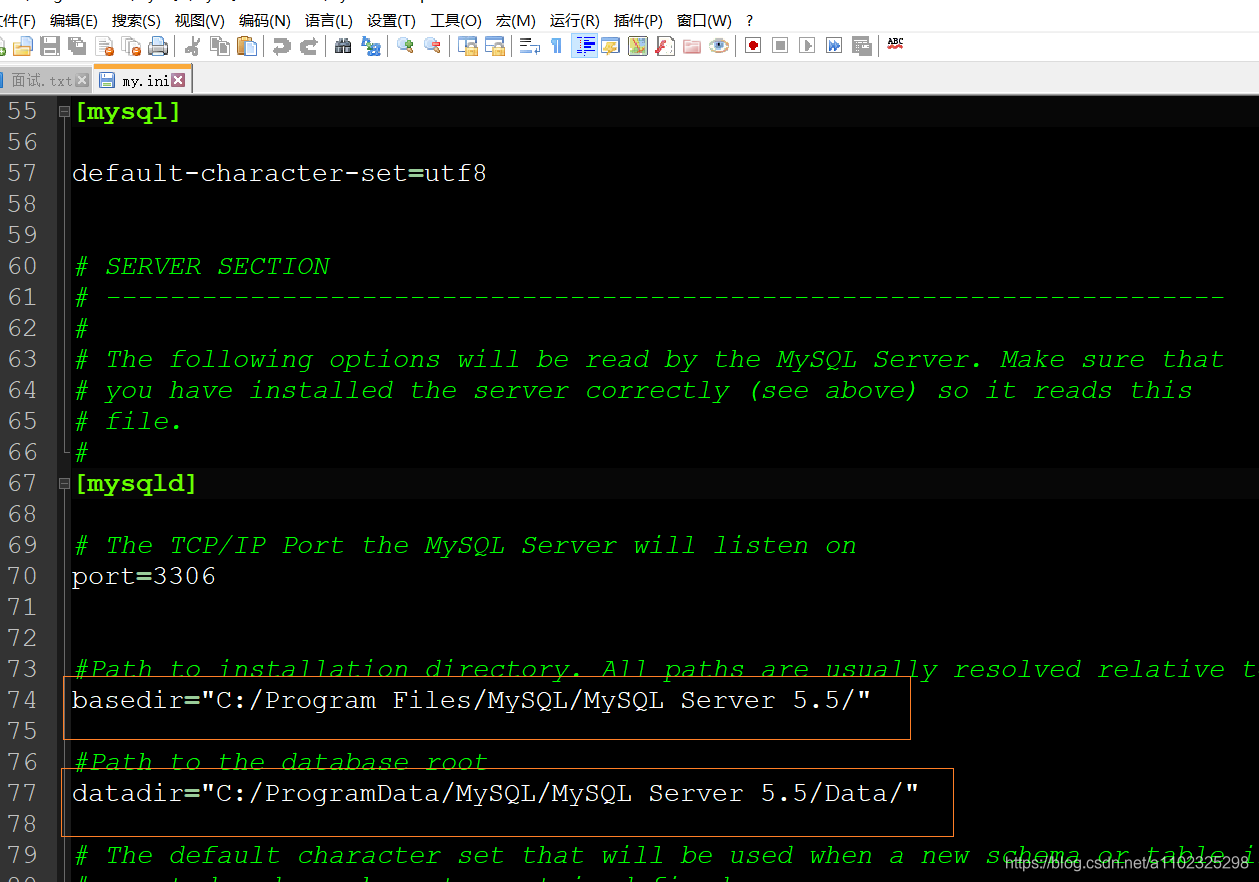
Task: Redo the last undone edit
Action: [x=309, y=46]
